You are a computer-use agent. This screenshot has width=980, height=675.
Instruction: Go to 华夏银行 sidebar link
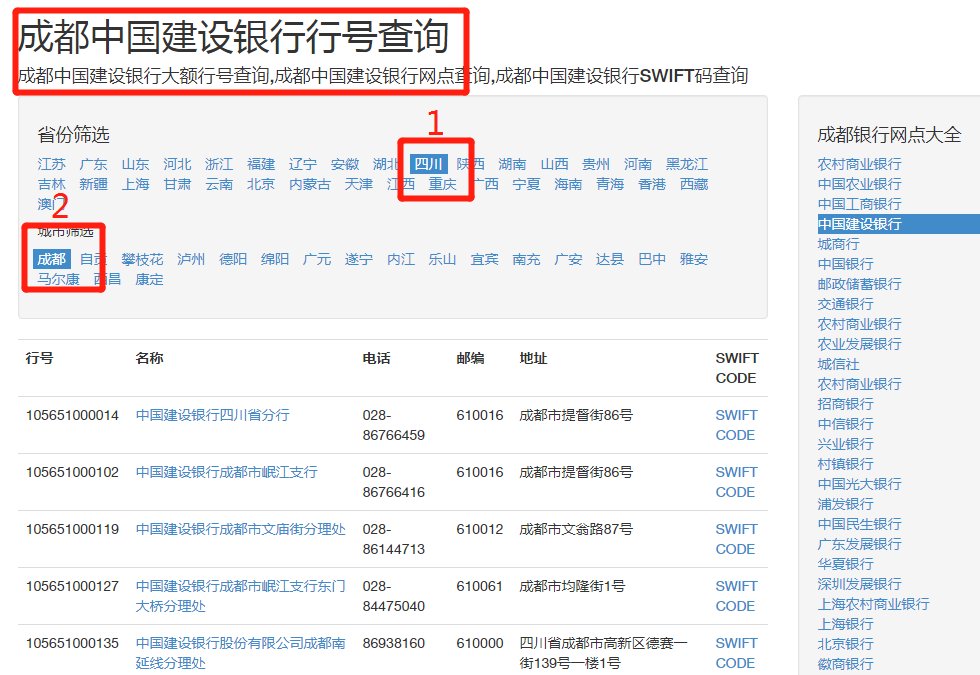point(846,564)
